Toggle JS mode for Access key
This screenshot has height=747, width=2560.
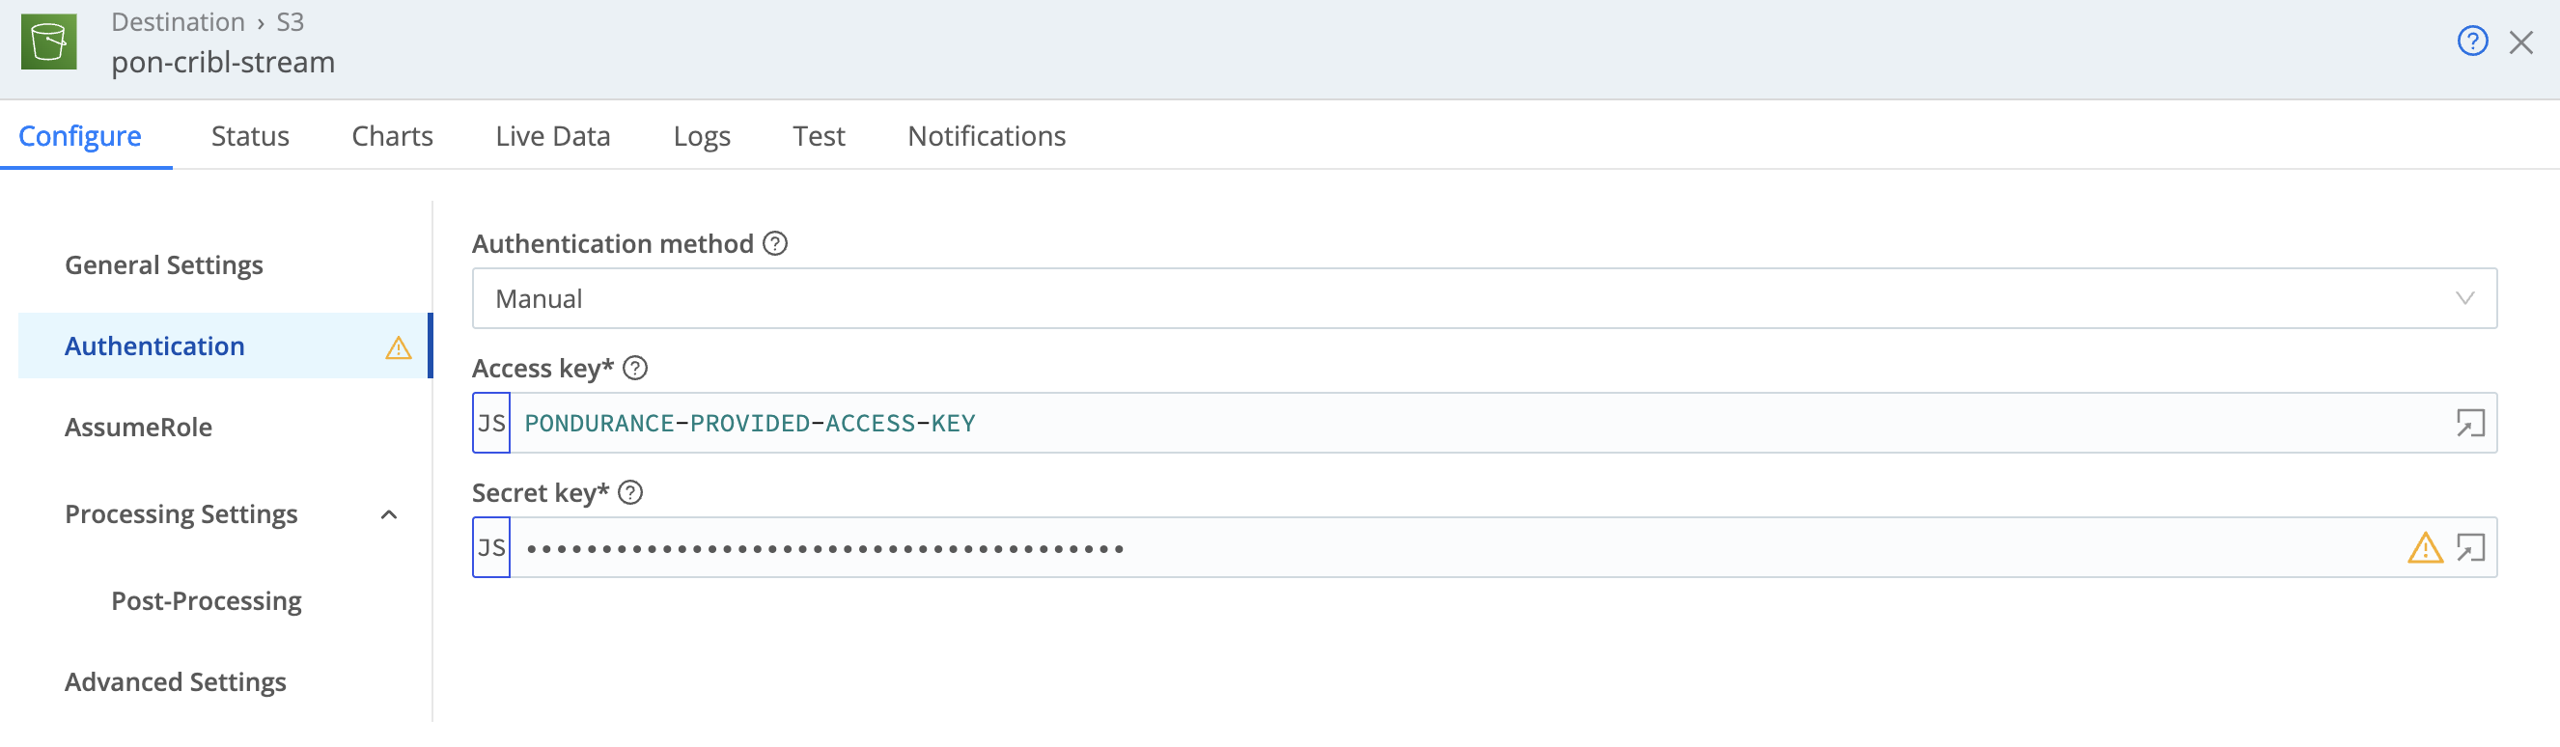[491, 423]
